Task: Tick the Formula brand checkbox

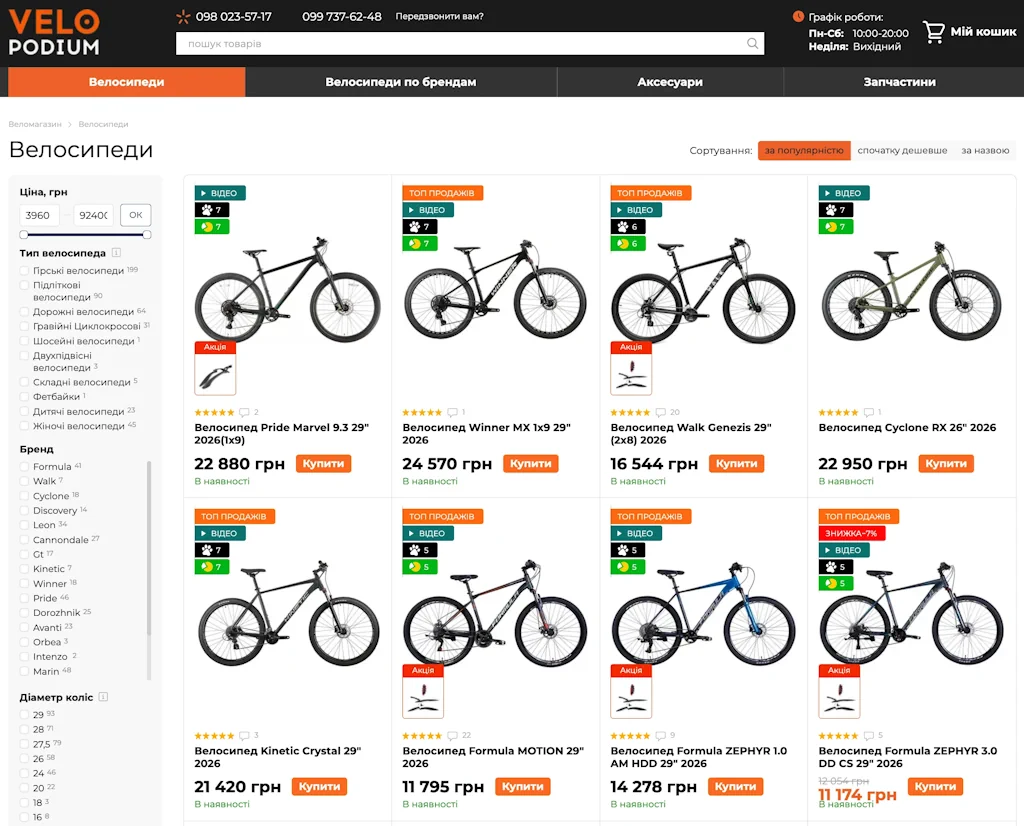Action: [24, 466]
